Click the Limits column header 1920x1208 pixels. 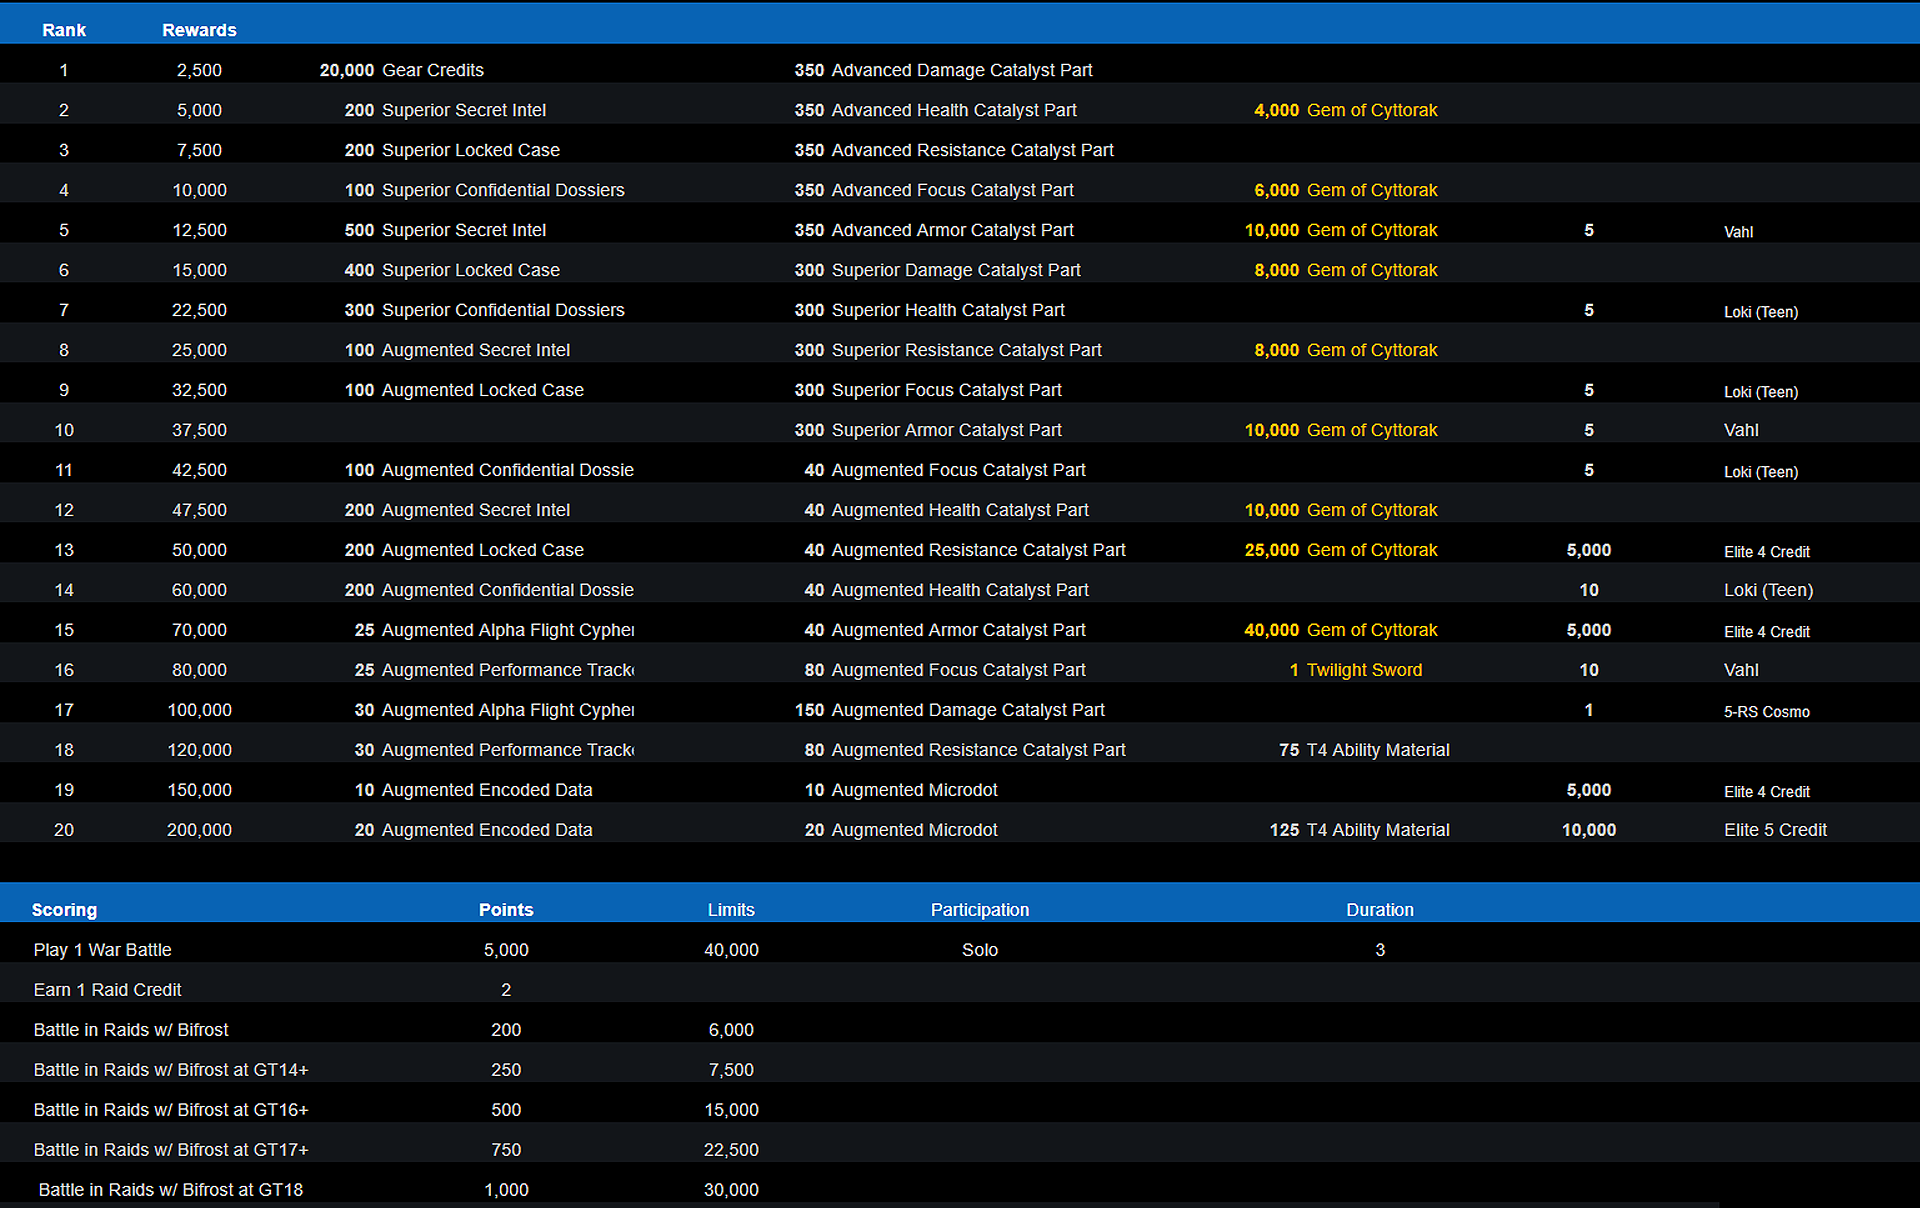point(731,910)
